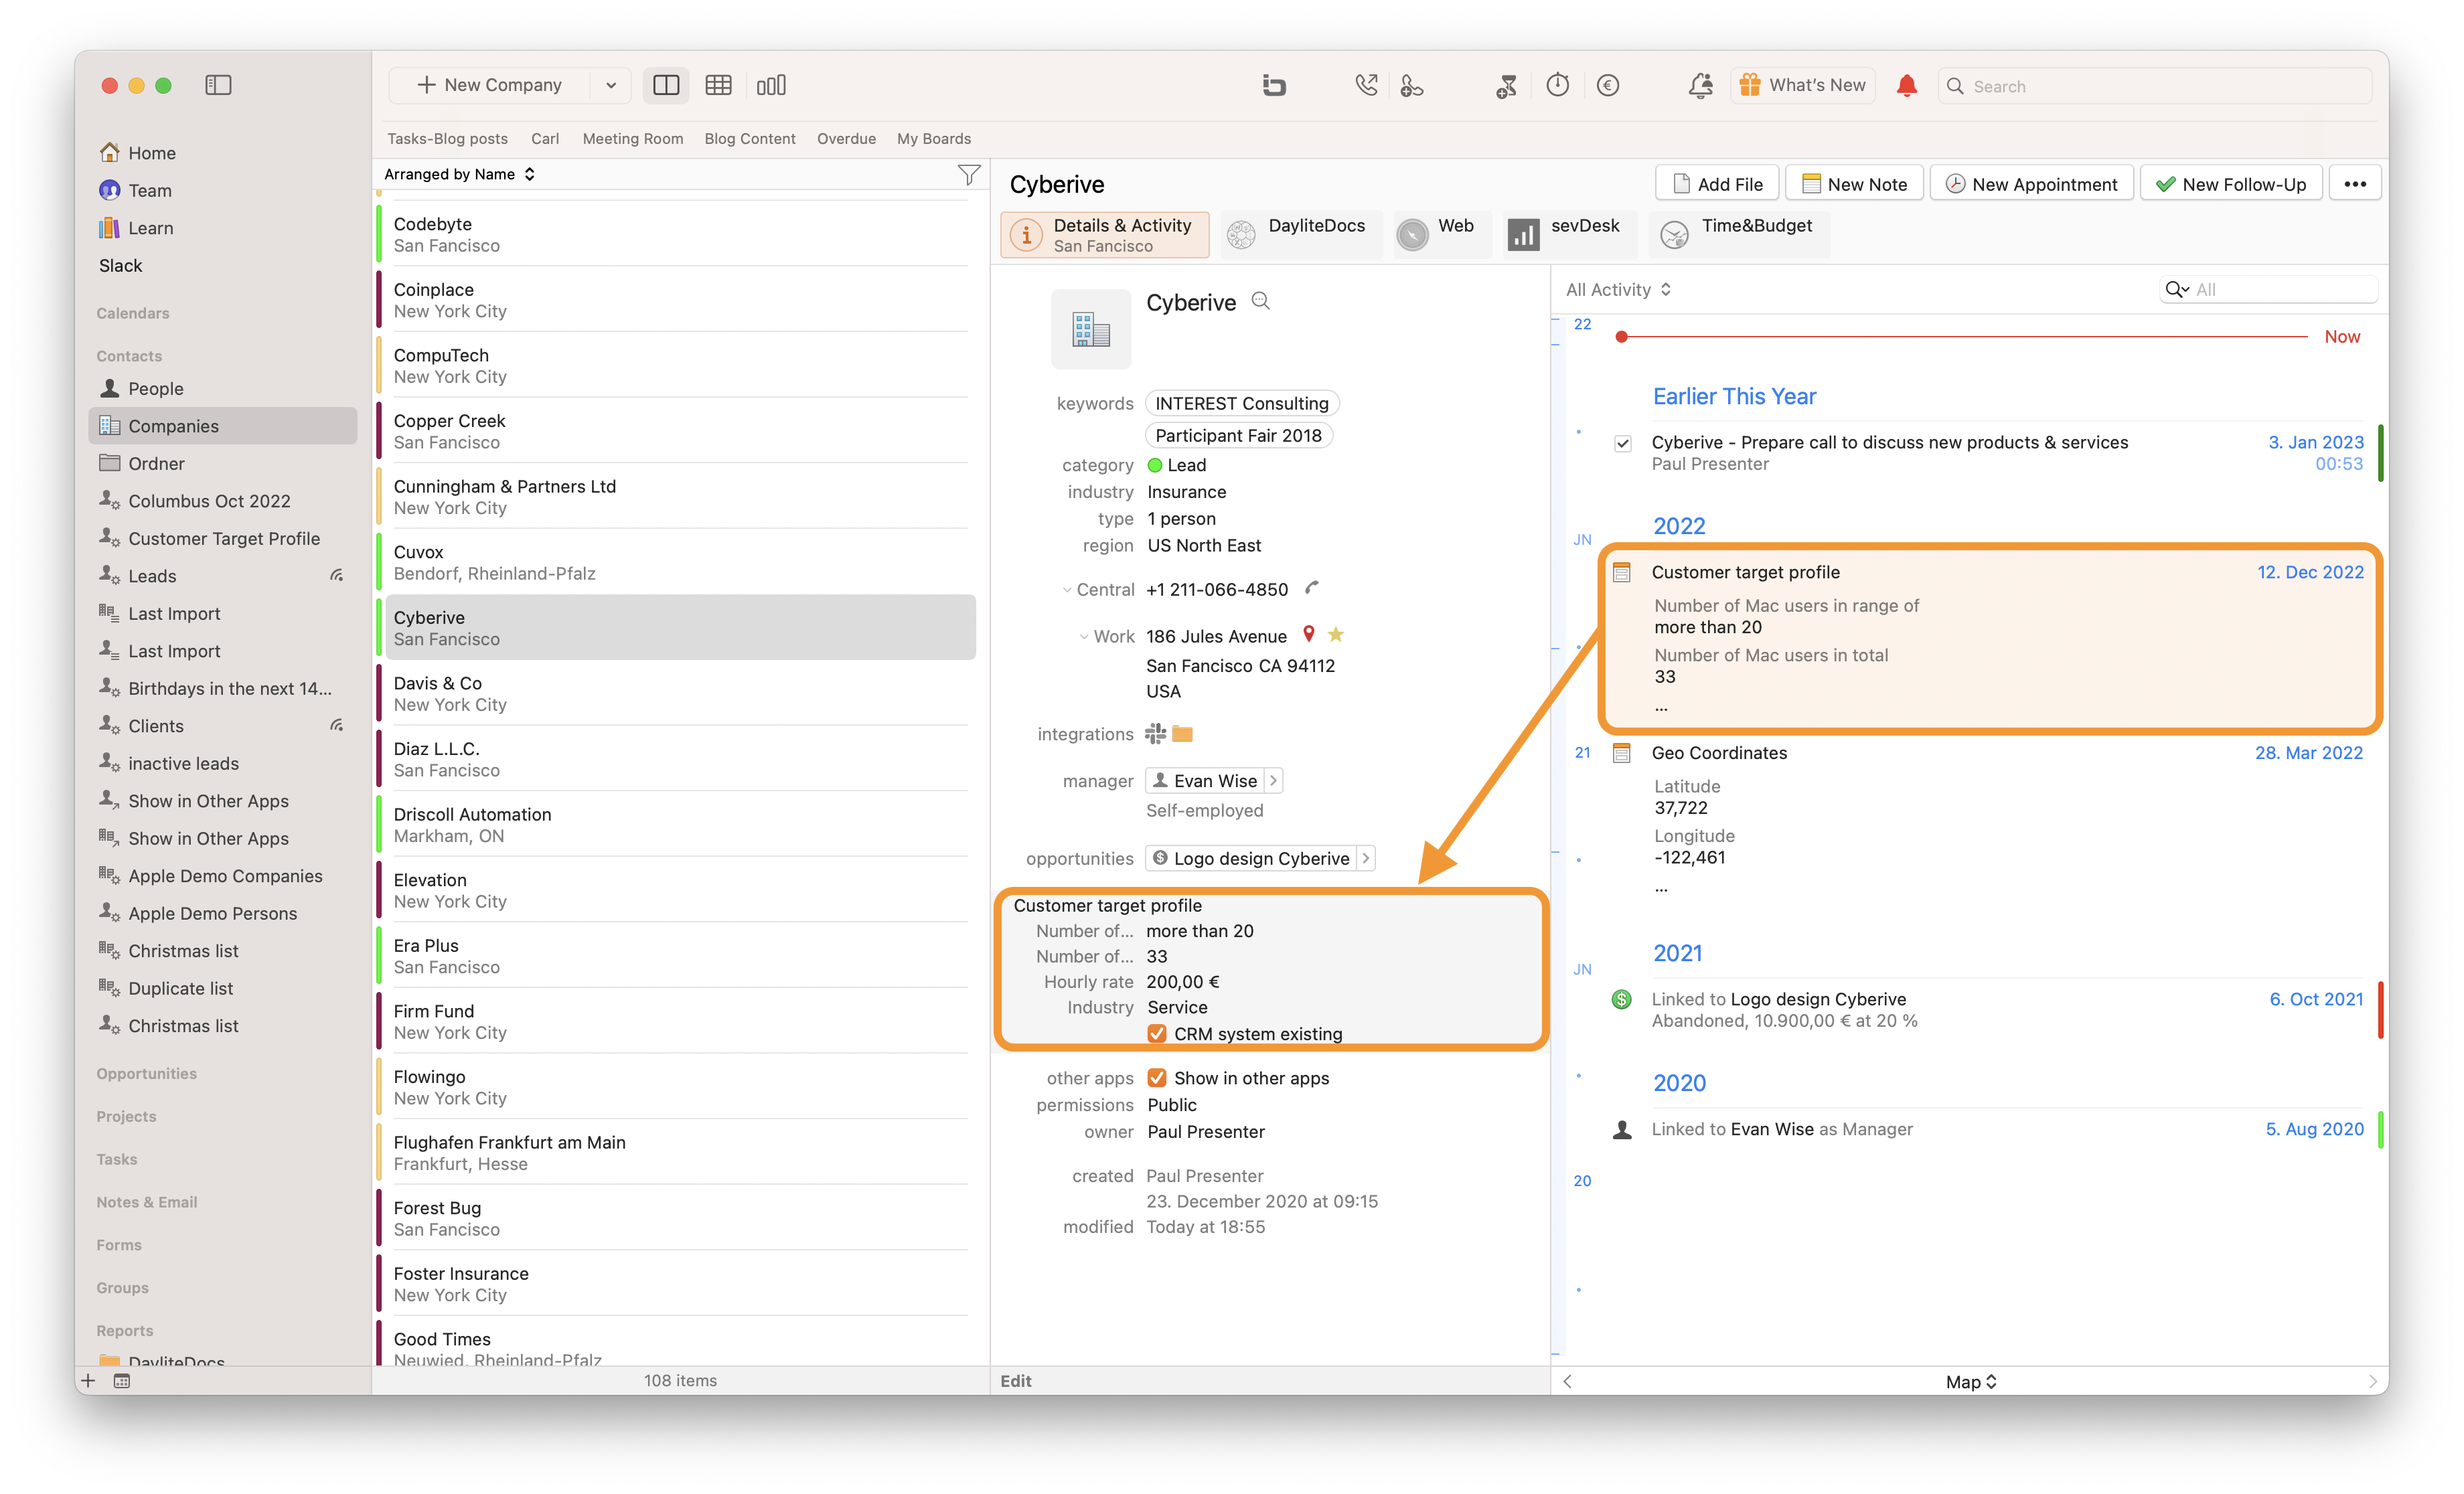
Task: Click the euro currency icon in toolbar
Action: pyautogui.click(x=1608, y=85)
